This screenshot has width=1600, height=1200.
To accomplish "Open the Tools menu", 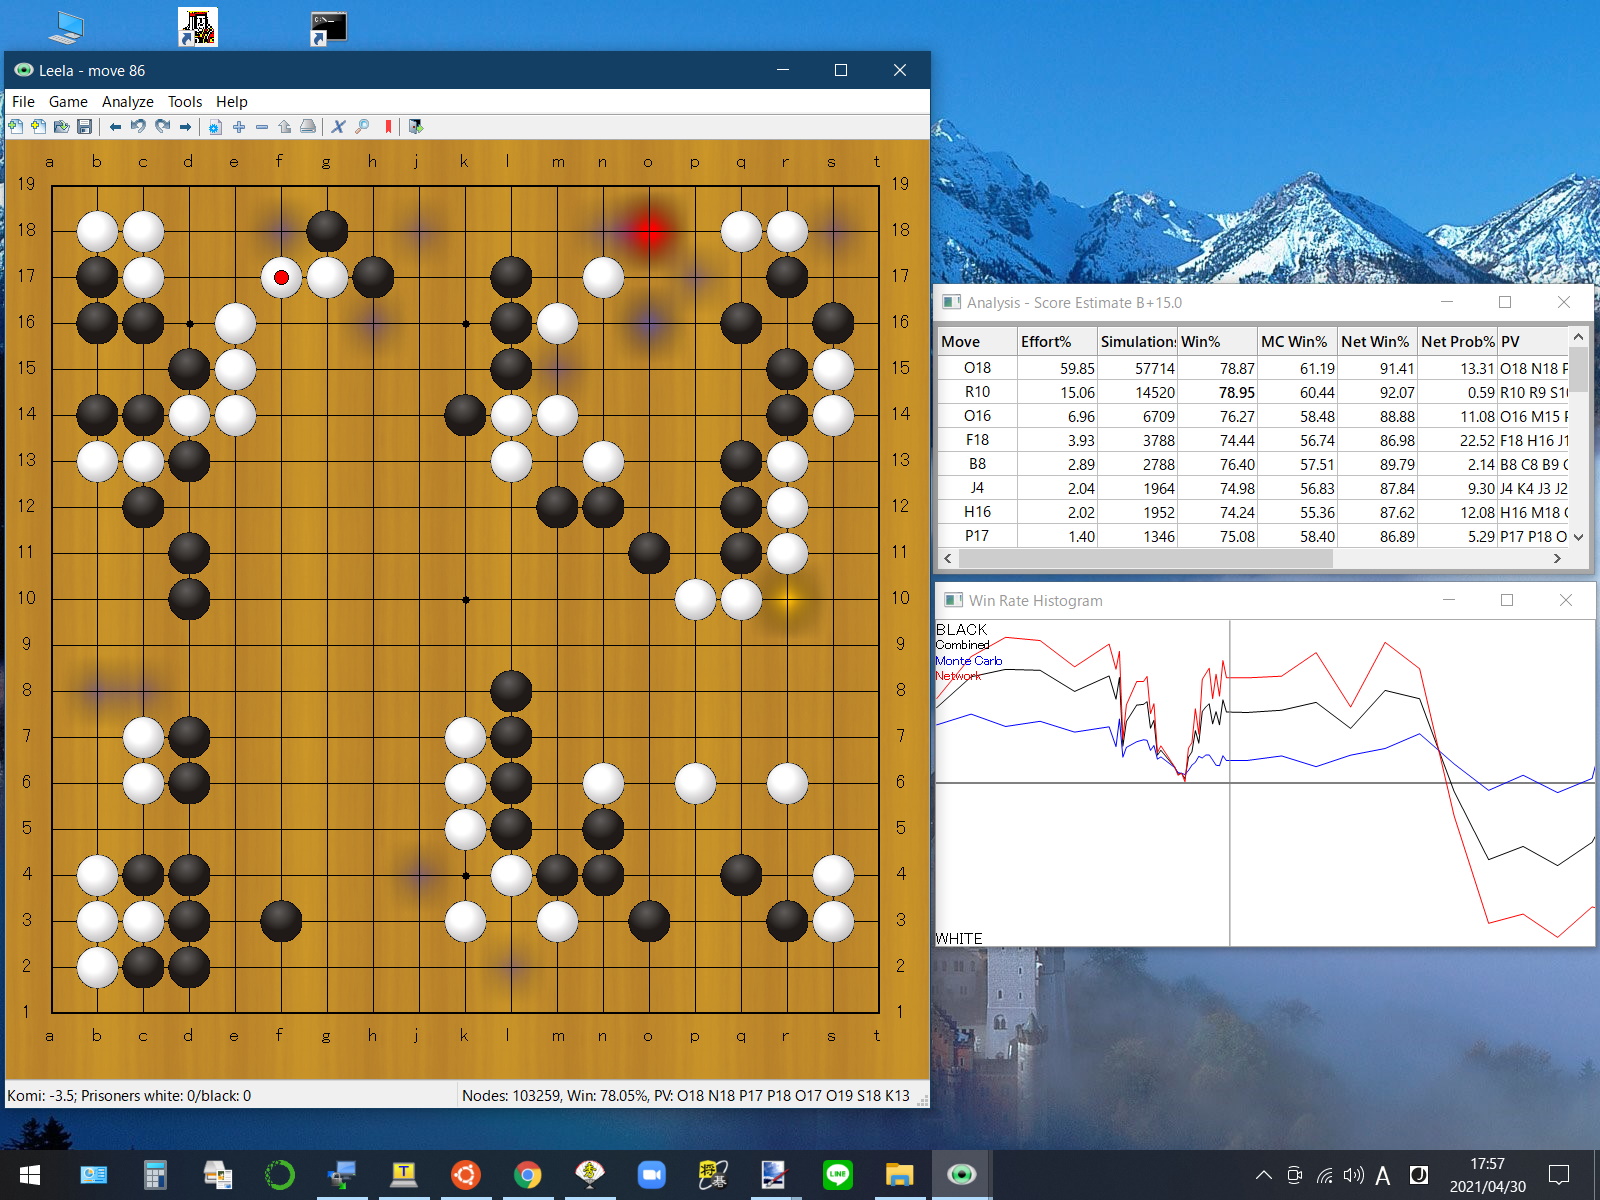I will [x=184, y=102].
